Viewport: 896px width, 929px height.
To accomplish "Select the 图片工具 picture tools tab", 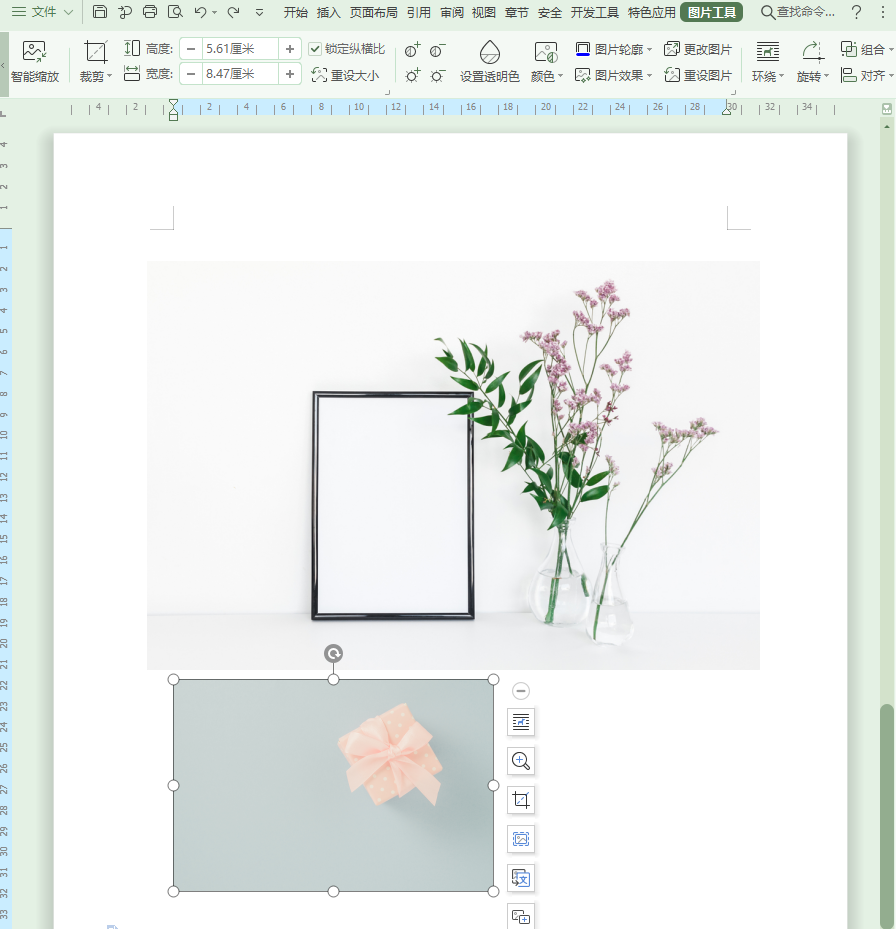I will pyautogui.click(x=711, y=12).
